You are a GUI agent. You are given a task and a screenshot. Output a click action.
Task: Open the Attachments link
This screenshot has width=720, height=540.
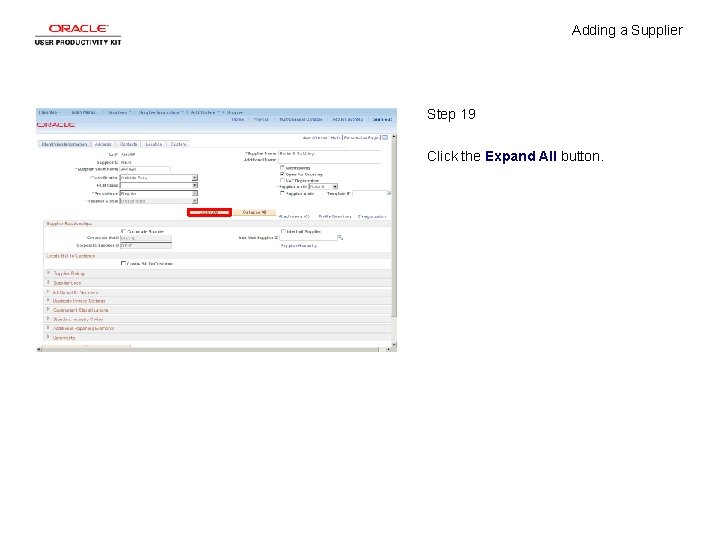[x=294, y=216]
